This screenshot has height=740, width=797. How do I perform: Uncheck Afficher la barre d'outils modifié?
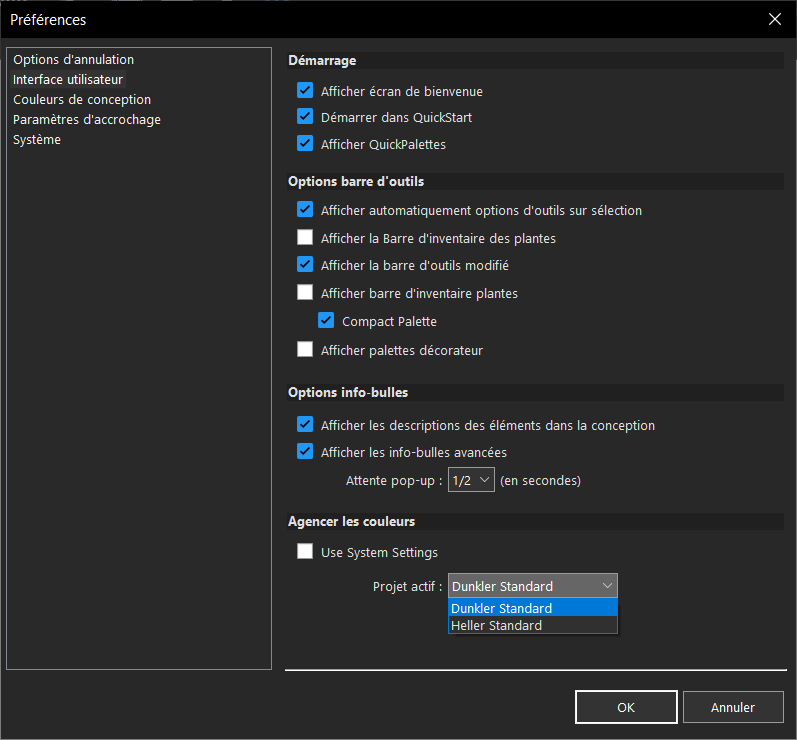click(x=305, y=264)
